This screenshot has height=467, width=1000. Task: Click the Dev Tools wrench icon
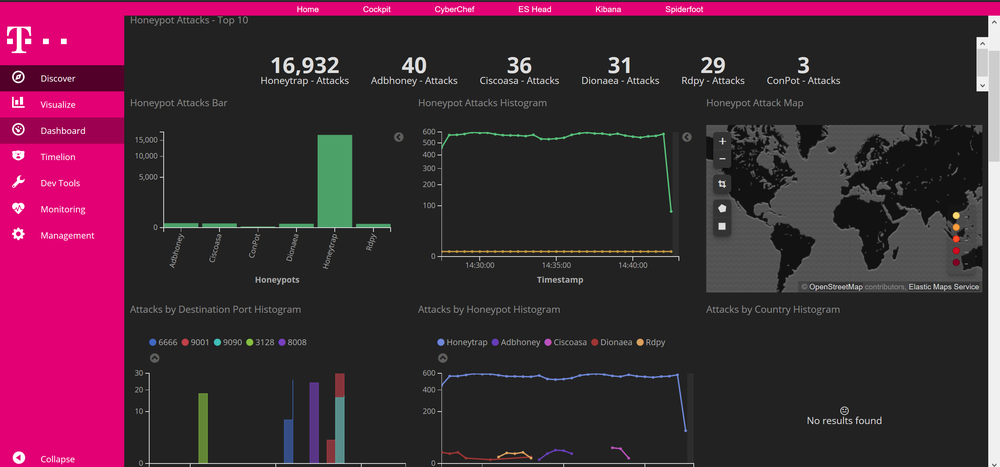point(18,182)
